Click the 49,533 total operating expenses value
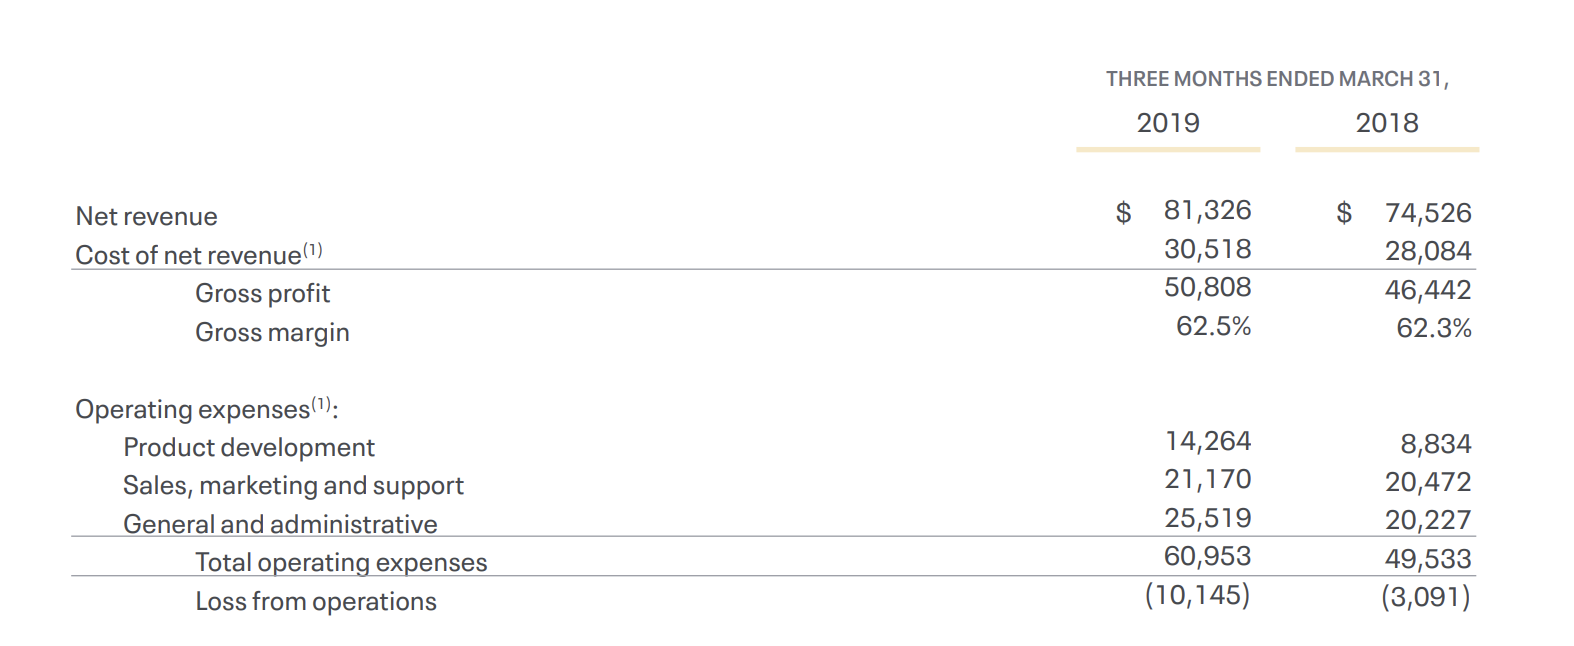 point(1427,559)
